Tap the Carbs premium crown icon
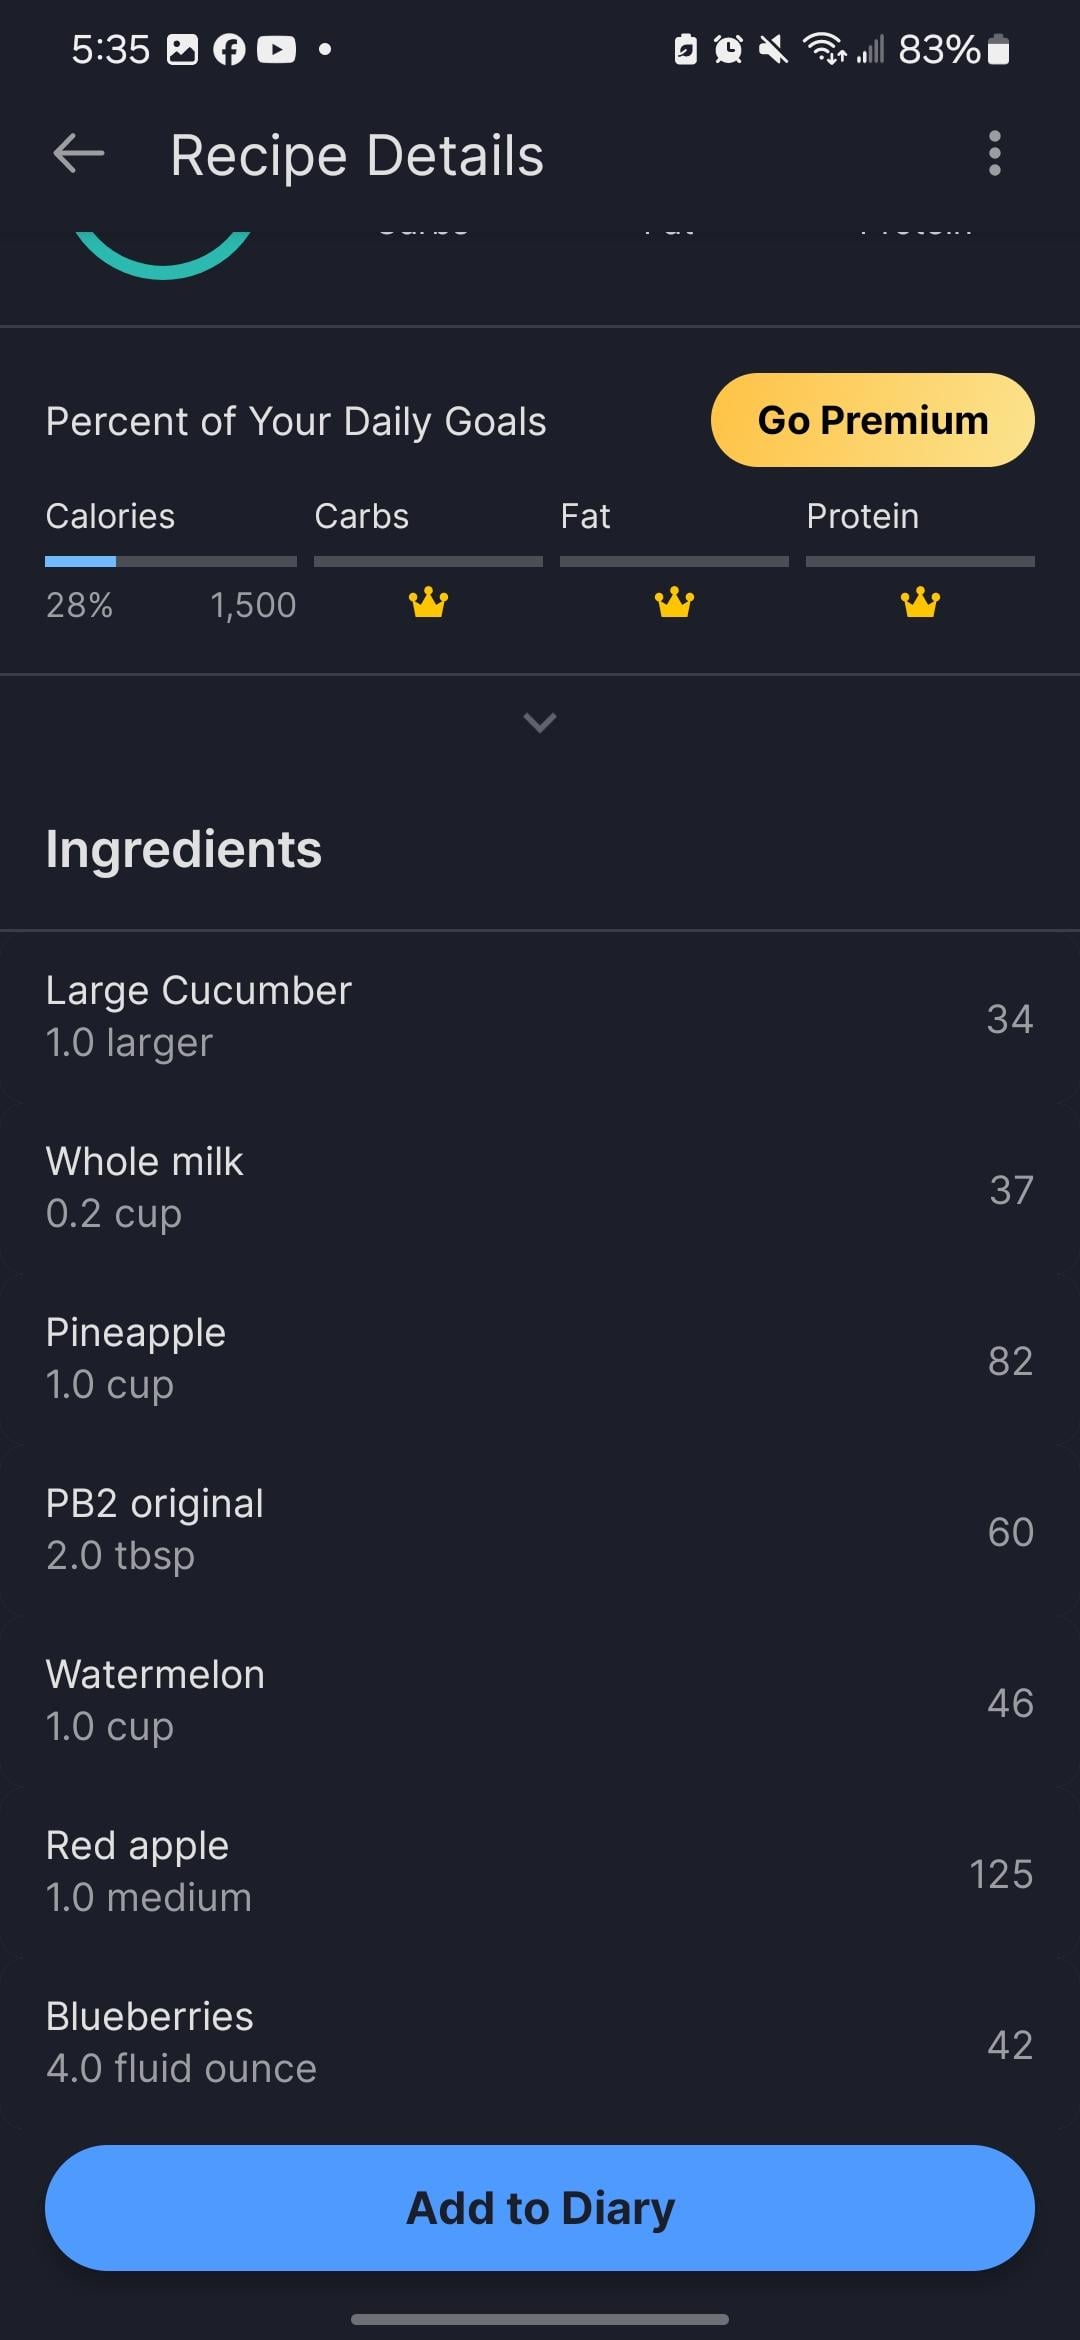This screenshot has height=2340, width=1080. coord(428,603)
